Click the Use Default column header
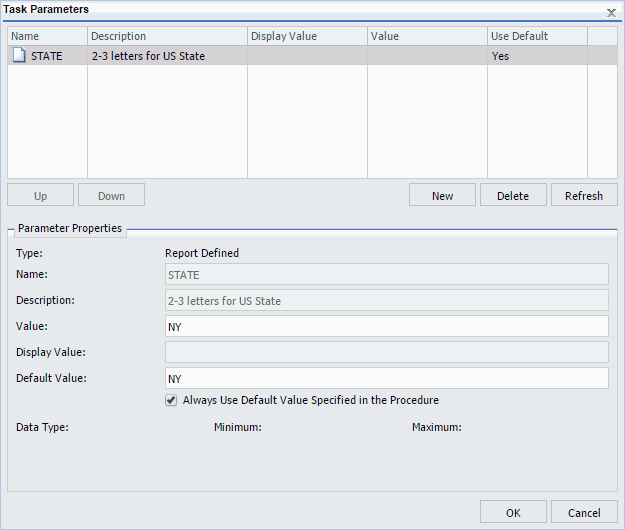Viewport: 625px width, 530px height. click(537, 36)
